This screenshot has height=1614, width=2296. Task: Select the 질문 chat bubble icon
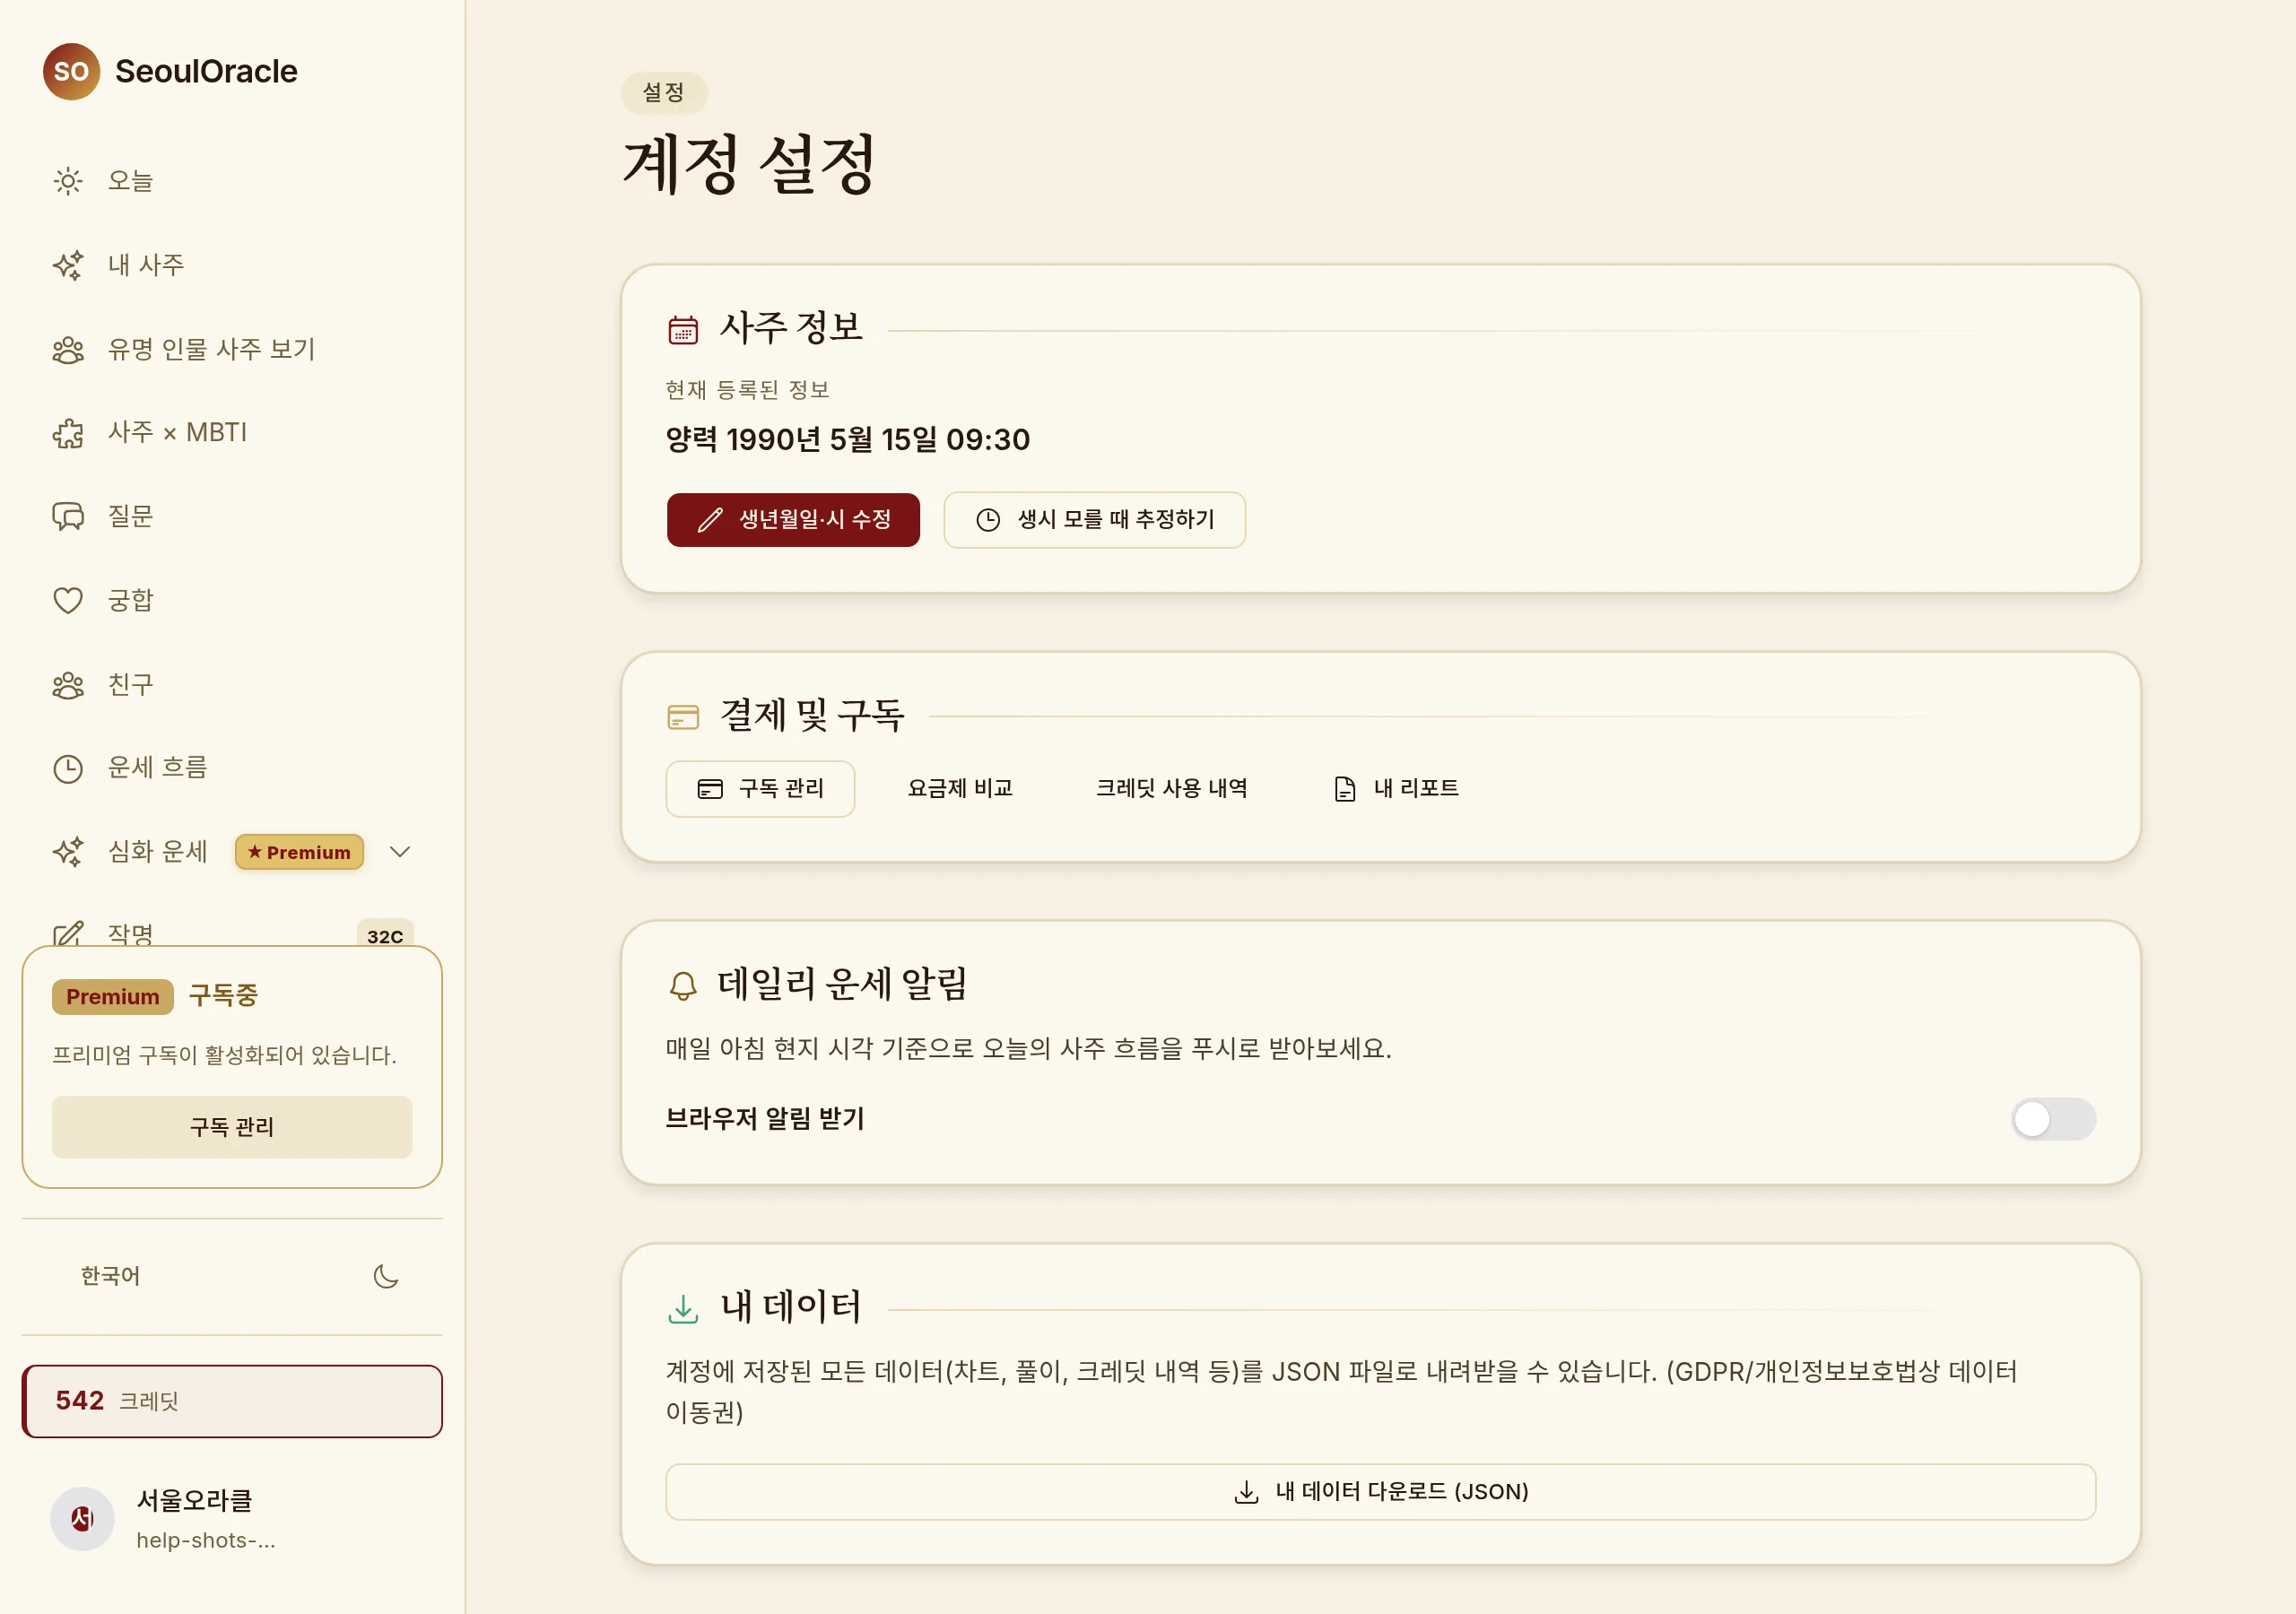tap(68, 516)
